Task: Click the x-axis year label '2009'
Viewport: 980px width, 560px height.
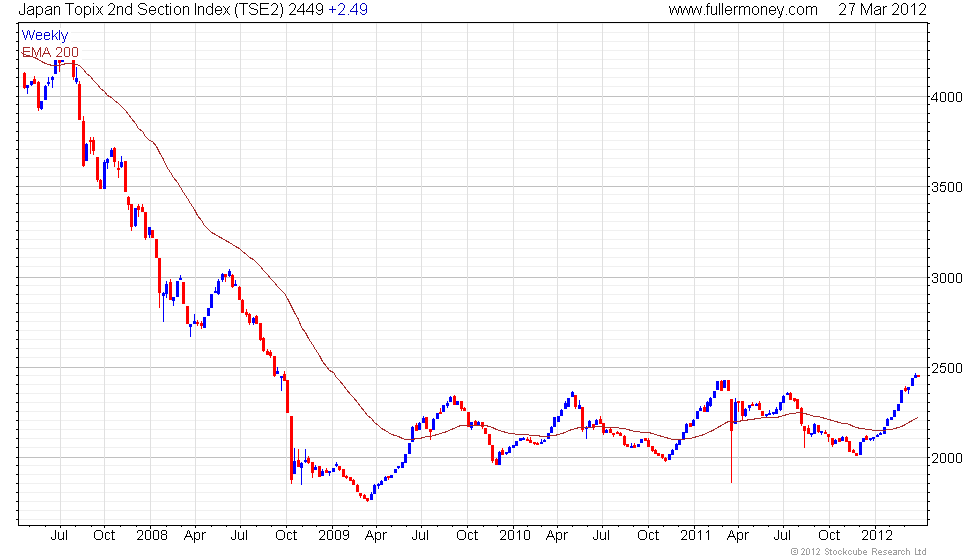Action: (x=334, y=535)
